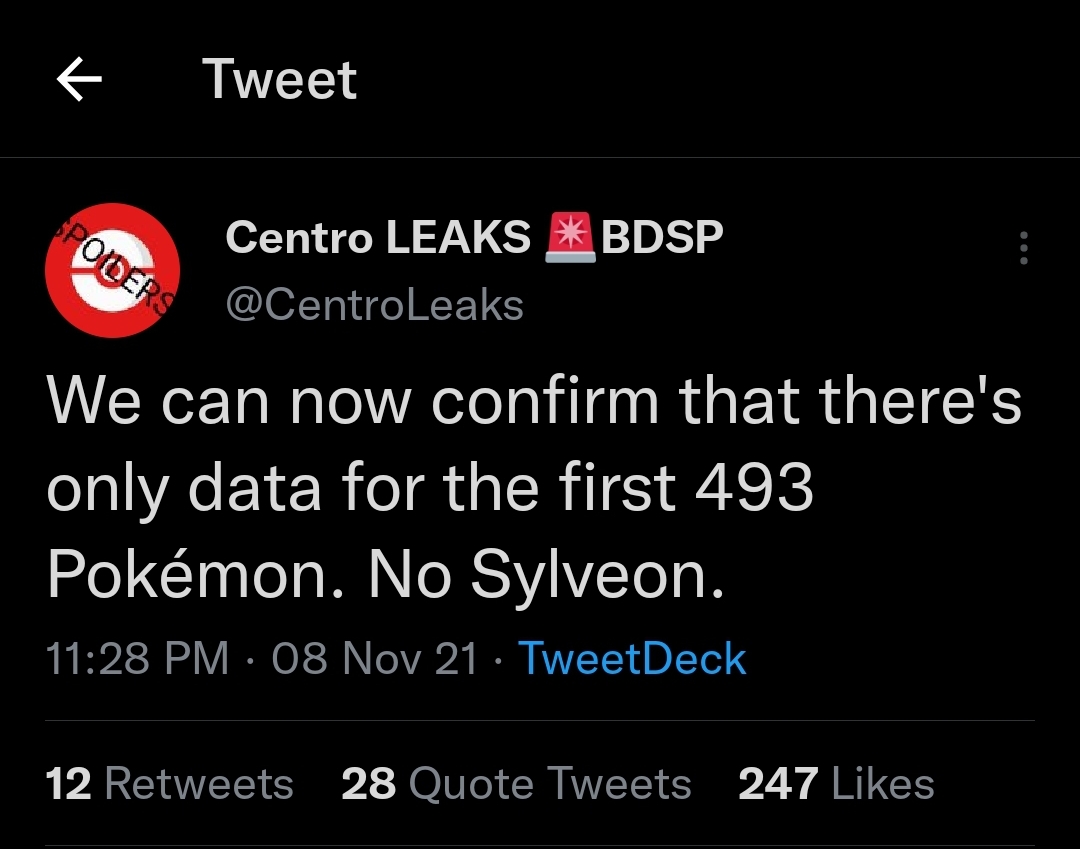Click the BDSP text in display name

[662, 238]
